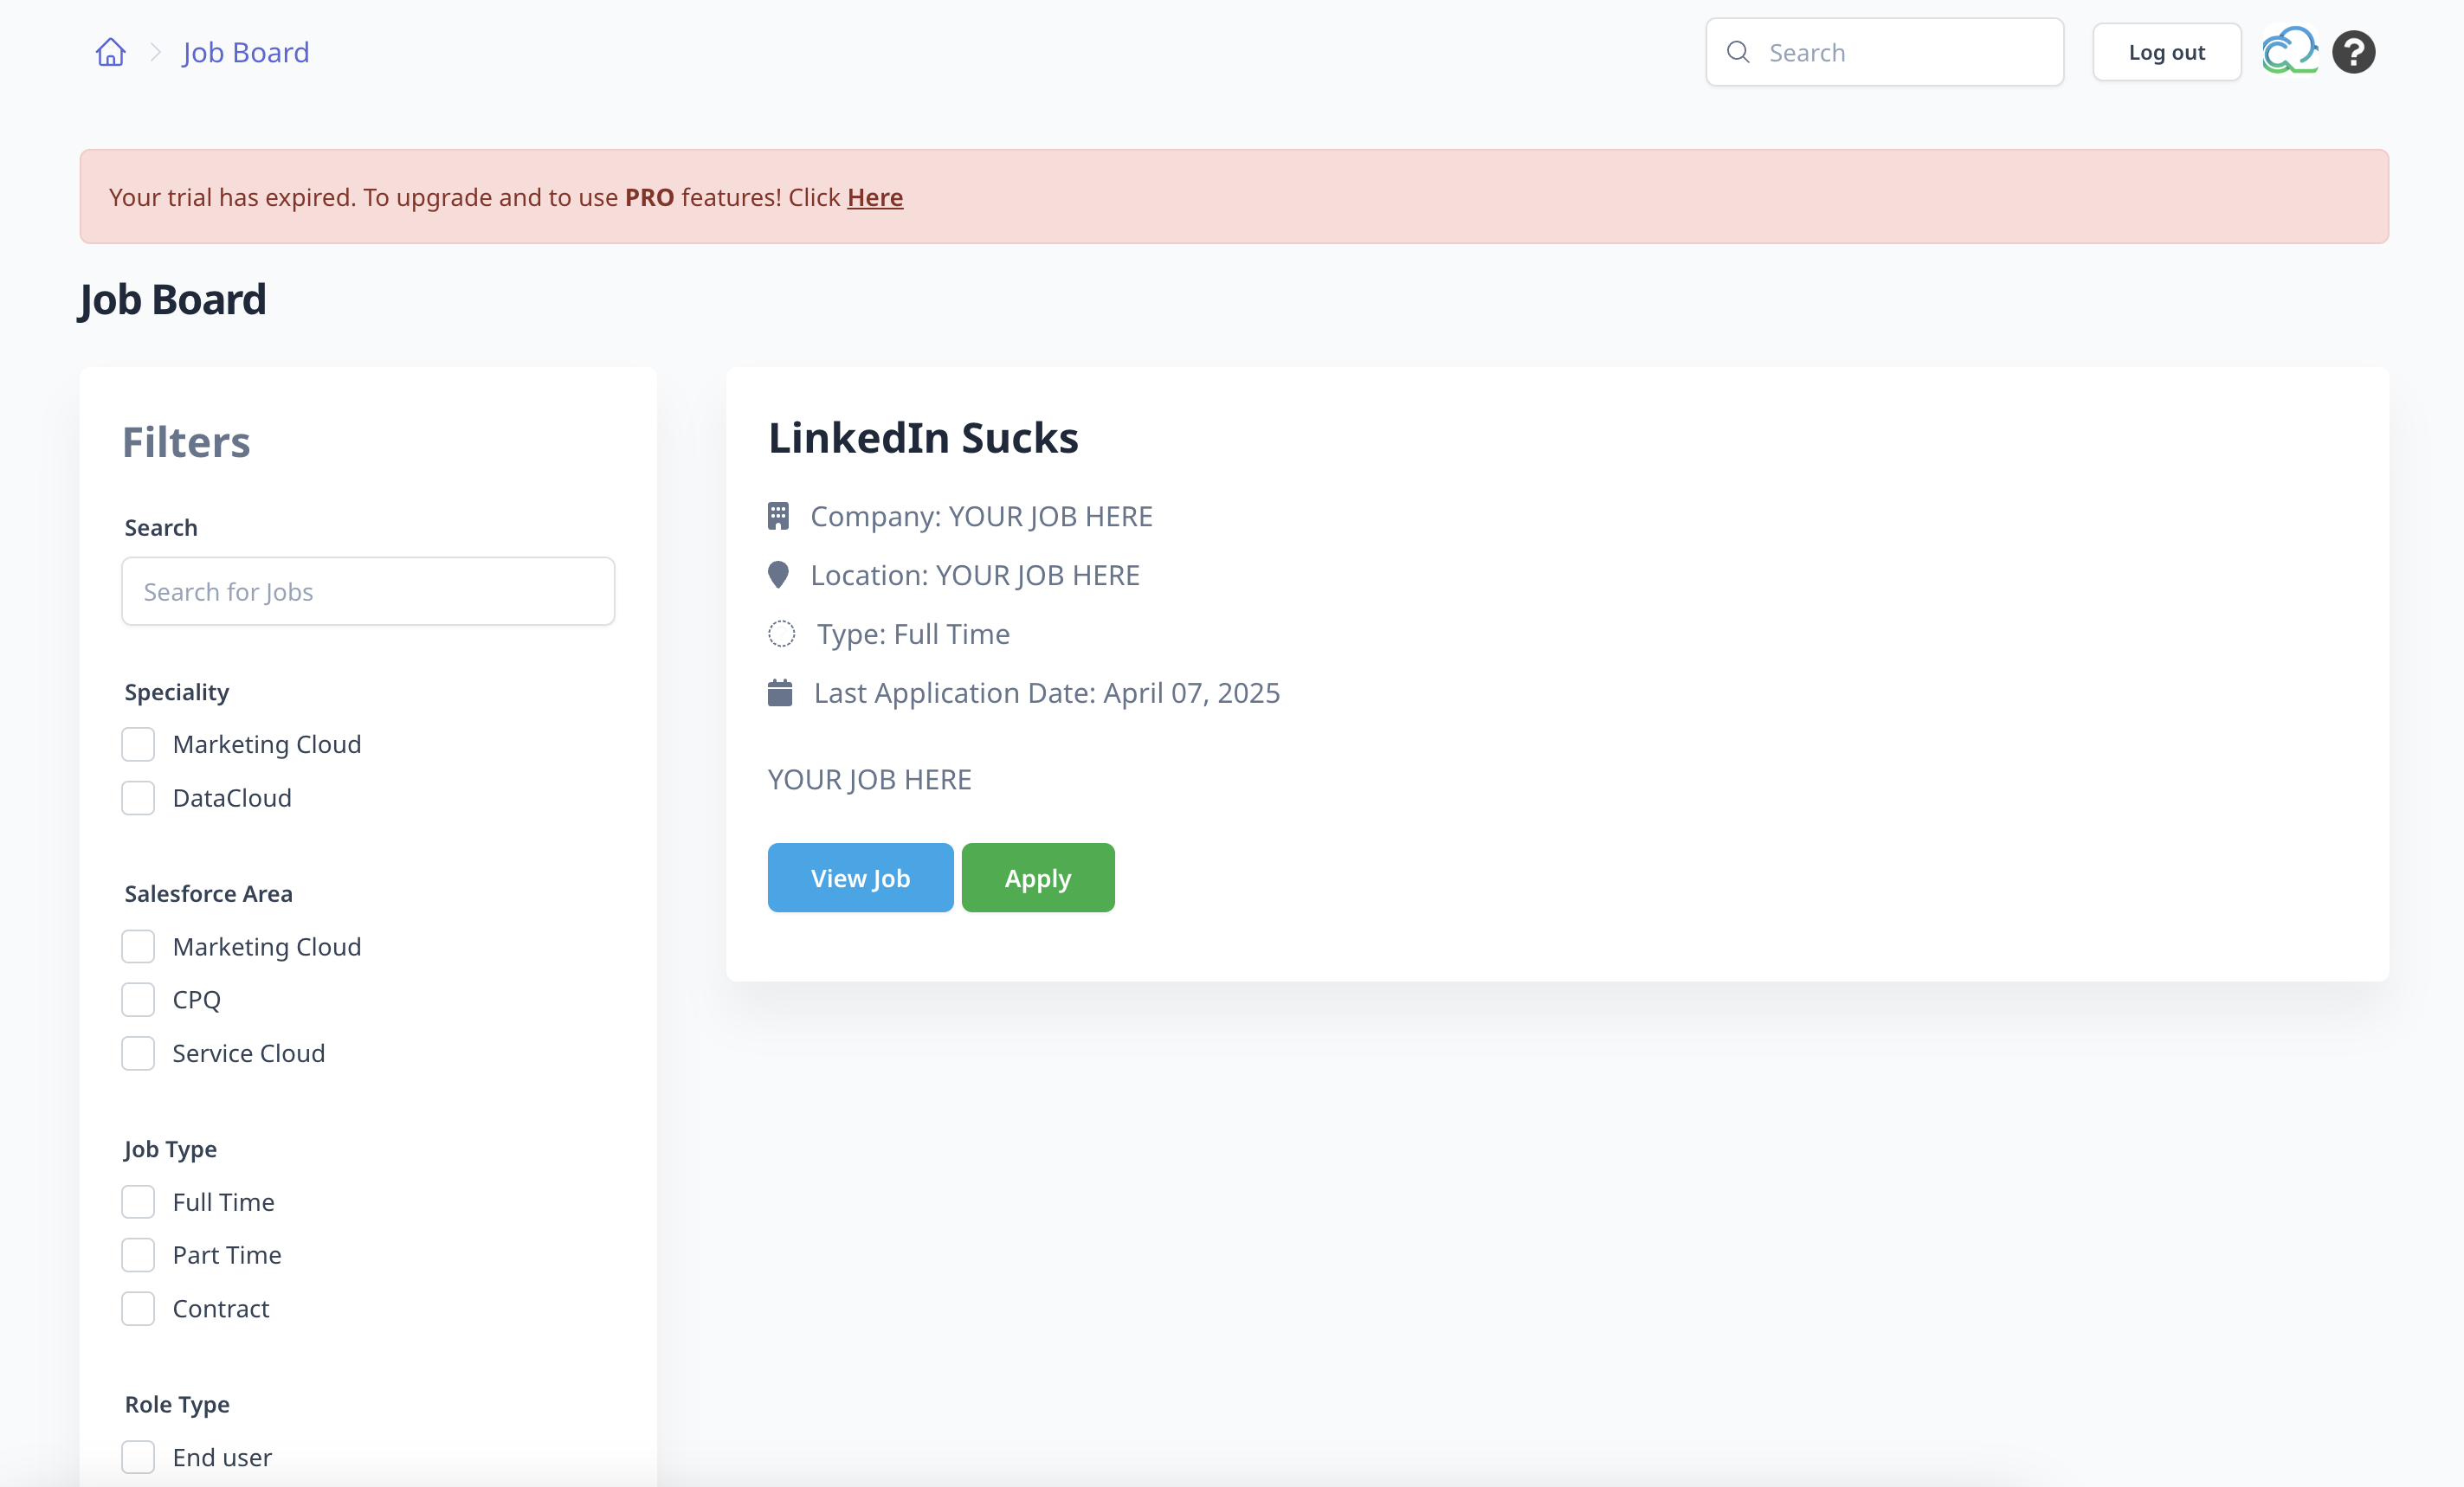Select the Contract job type checkbox

(x=138, y=1308)
